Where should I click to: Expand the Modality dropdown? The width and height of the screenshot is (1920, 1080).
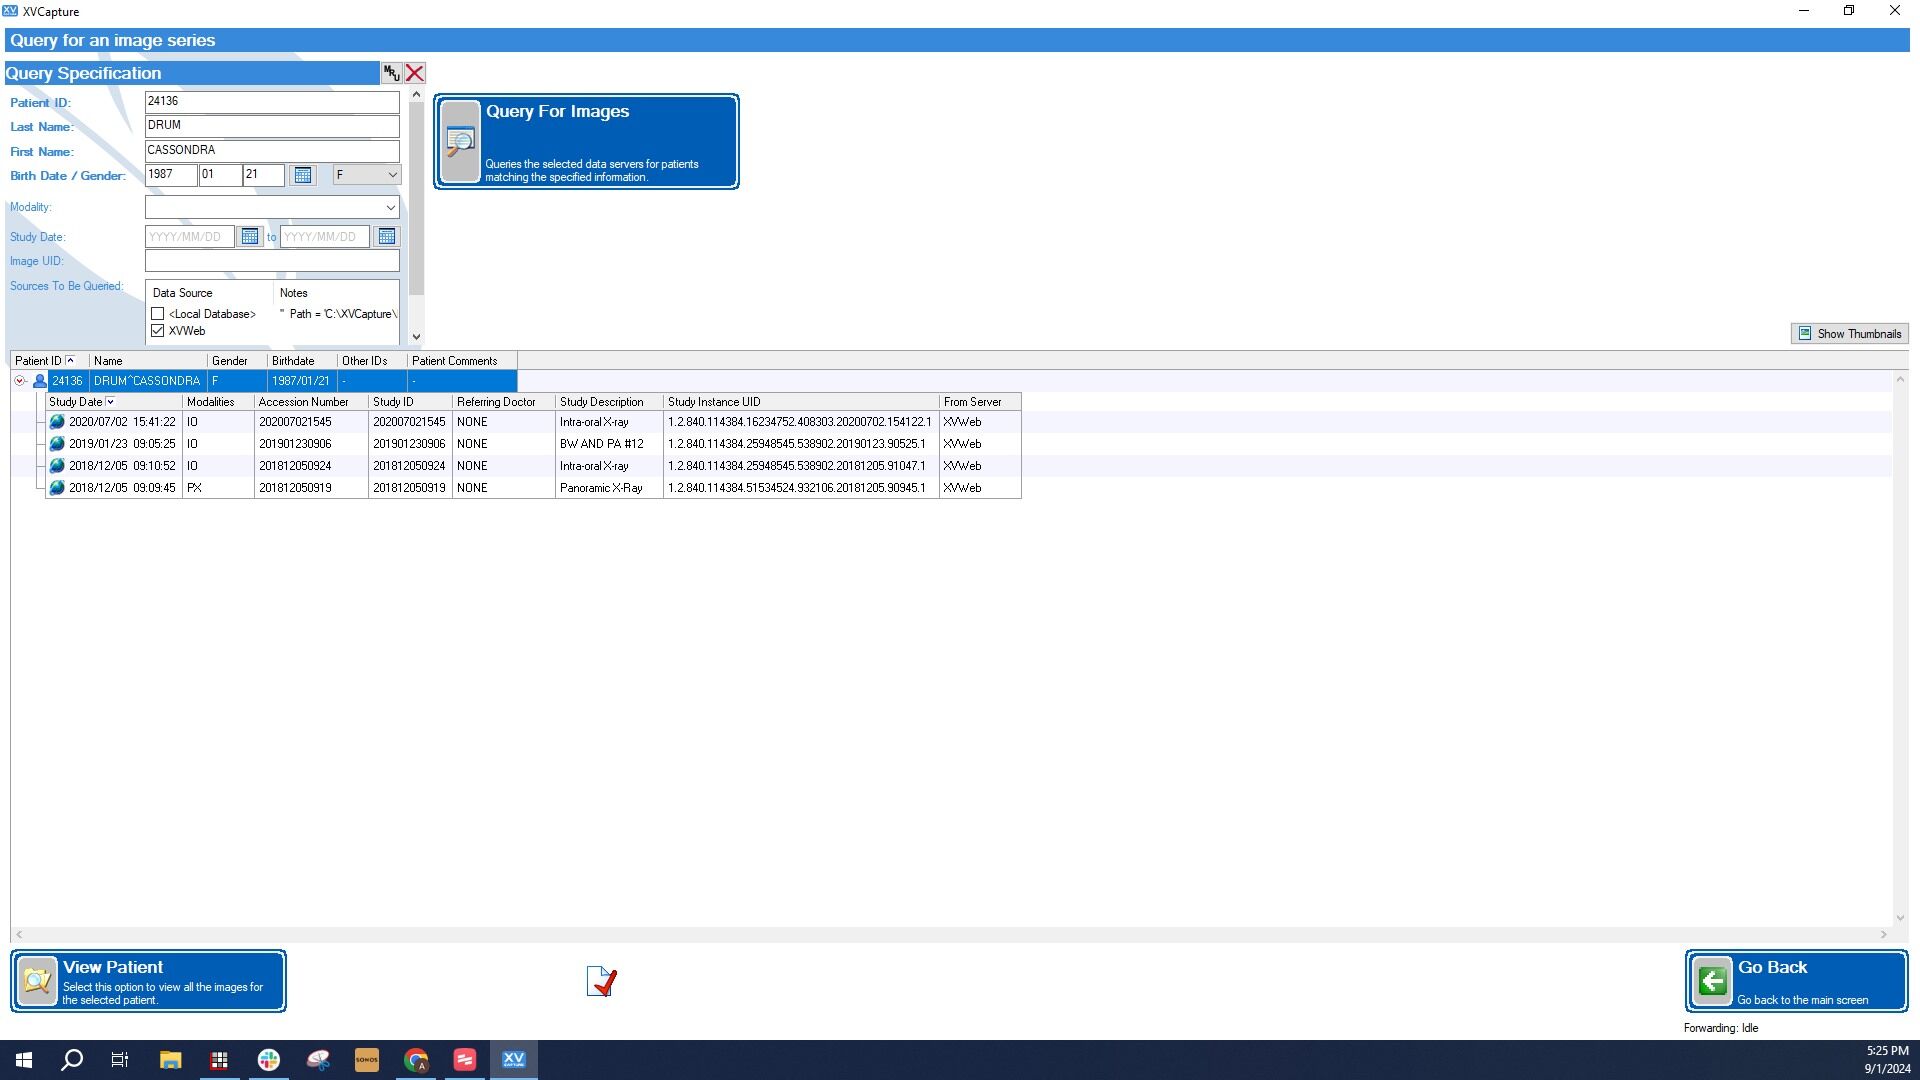(272, 207)
